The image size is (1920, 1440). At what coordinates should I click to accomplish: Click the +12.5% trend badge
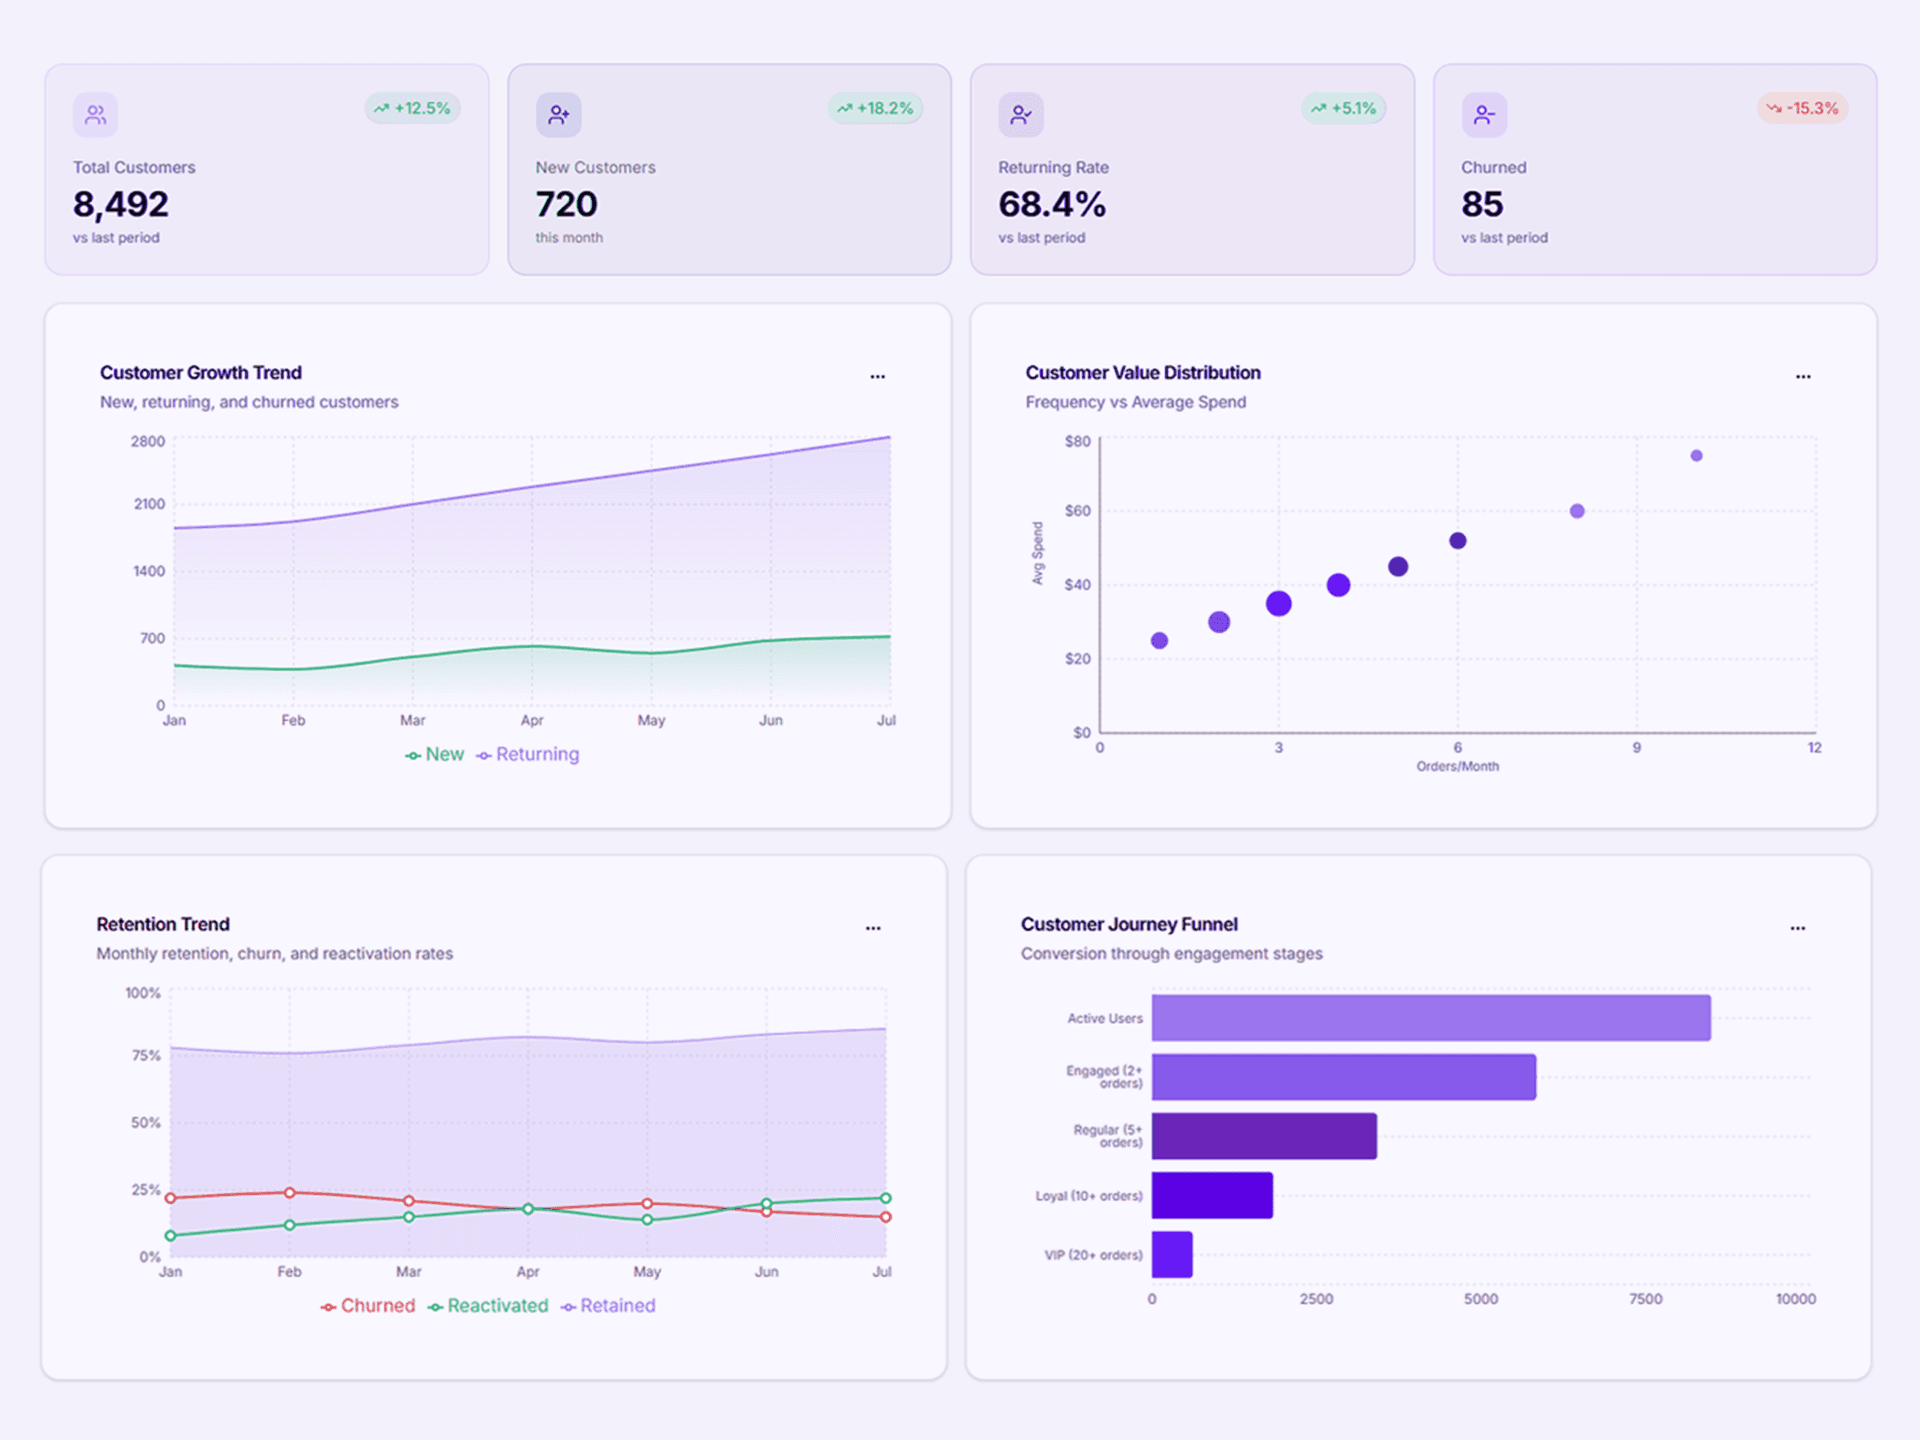[x=413, y=108]
